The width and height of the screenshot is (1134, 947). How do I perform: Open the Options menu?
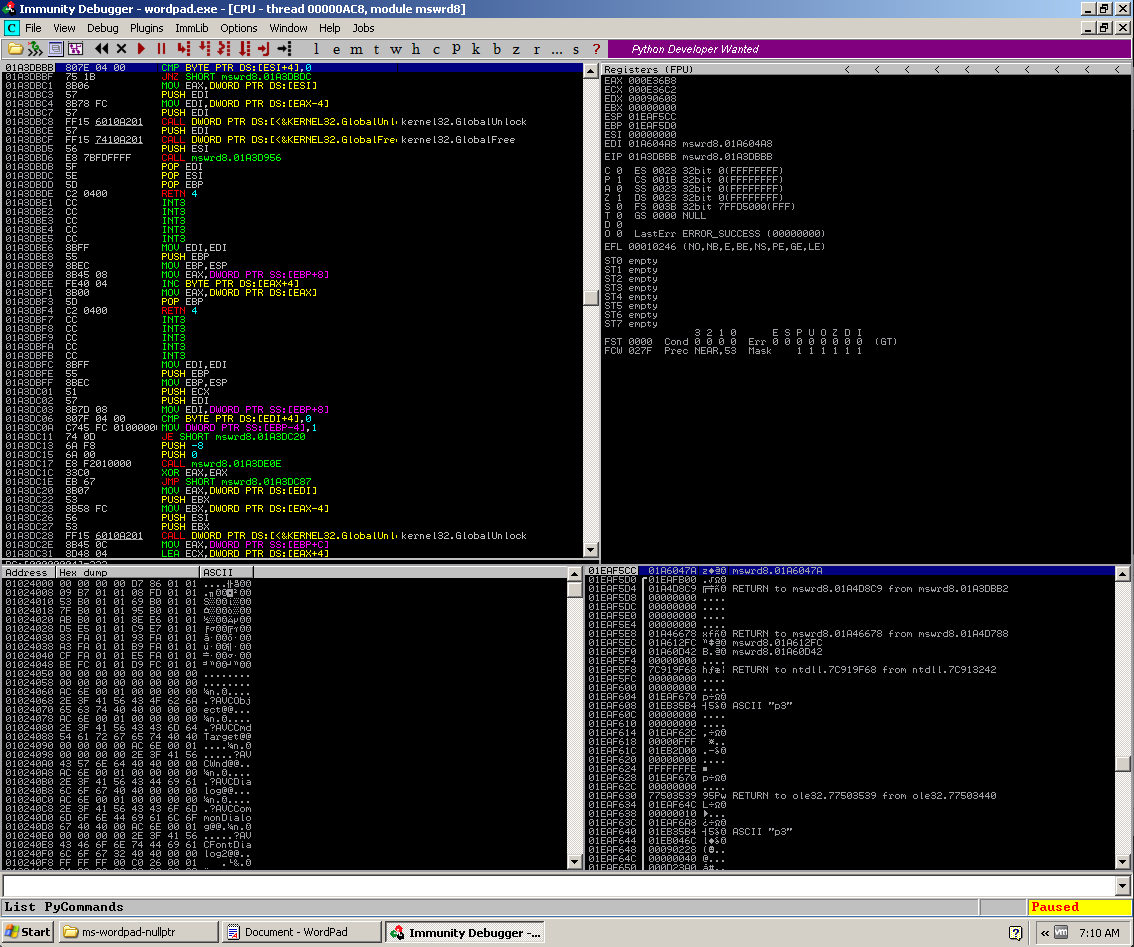[x=239, y=28]
